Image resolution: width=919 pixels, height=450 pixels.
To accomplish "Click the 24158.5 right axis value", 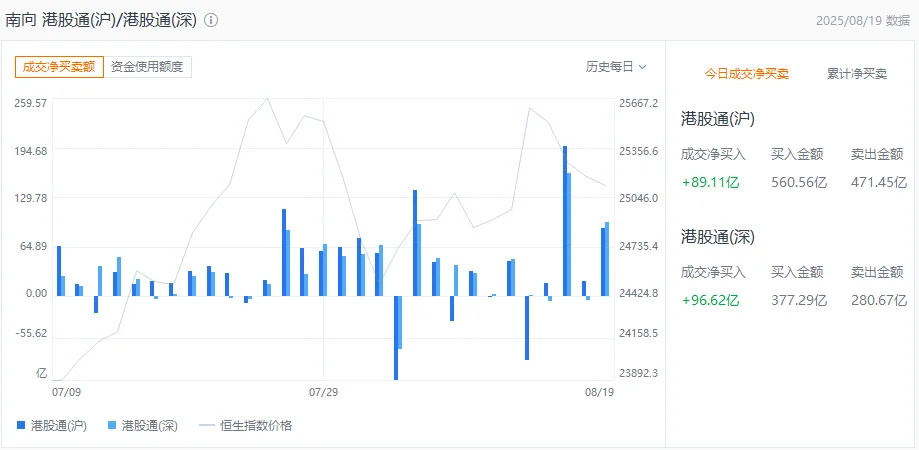I will (x=638, y=333).
